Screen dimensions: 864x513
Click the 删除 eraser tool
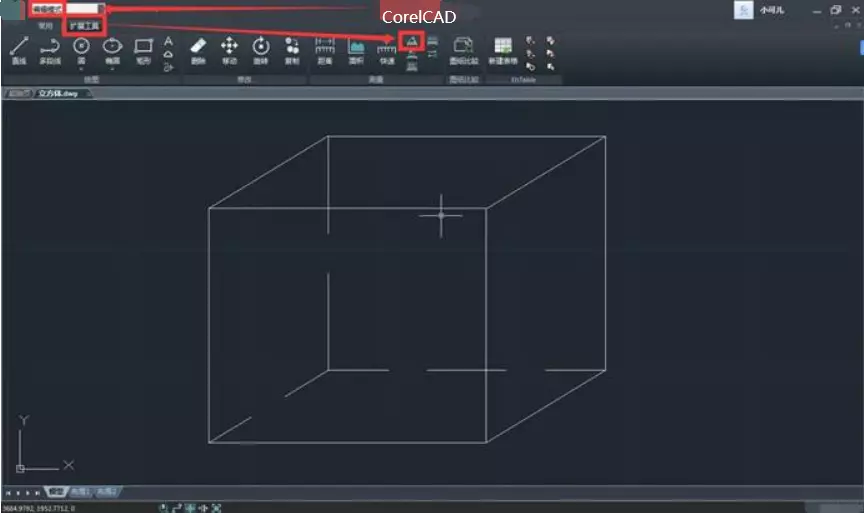pos(198,51)
